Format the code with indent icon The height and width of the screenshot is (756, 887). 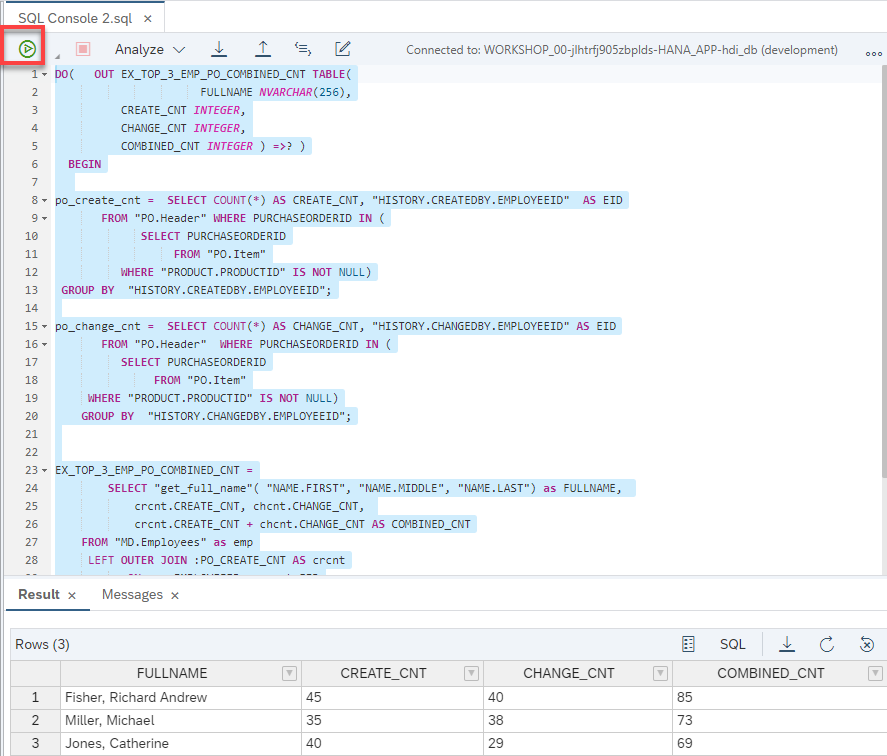(303, 49)
